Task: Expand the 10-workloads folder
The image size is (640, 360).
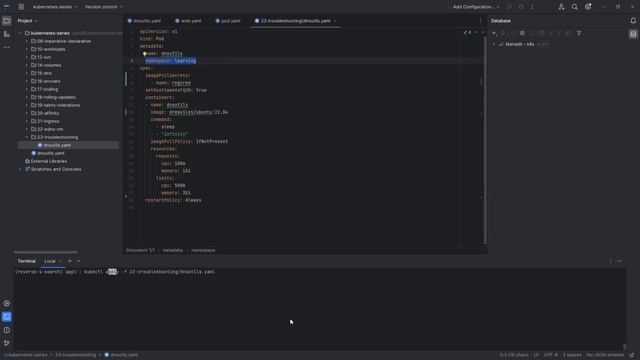Action: point(27,49)
